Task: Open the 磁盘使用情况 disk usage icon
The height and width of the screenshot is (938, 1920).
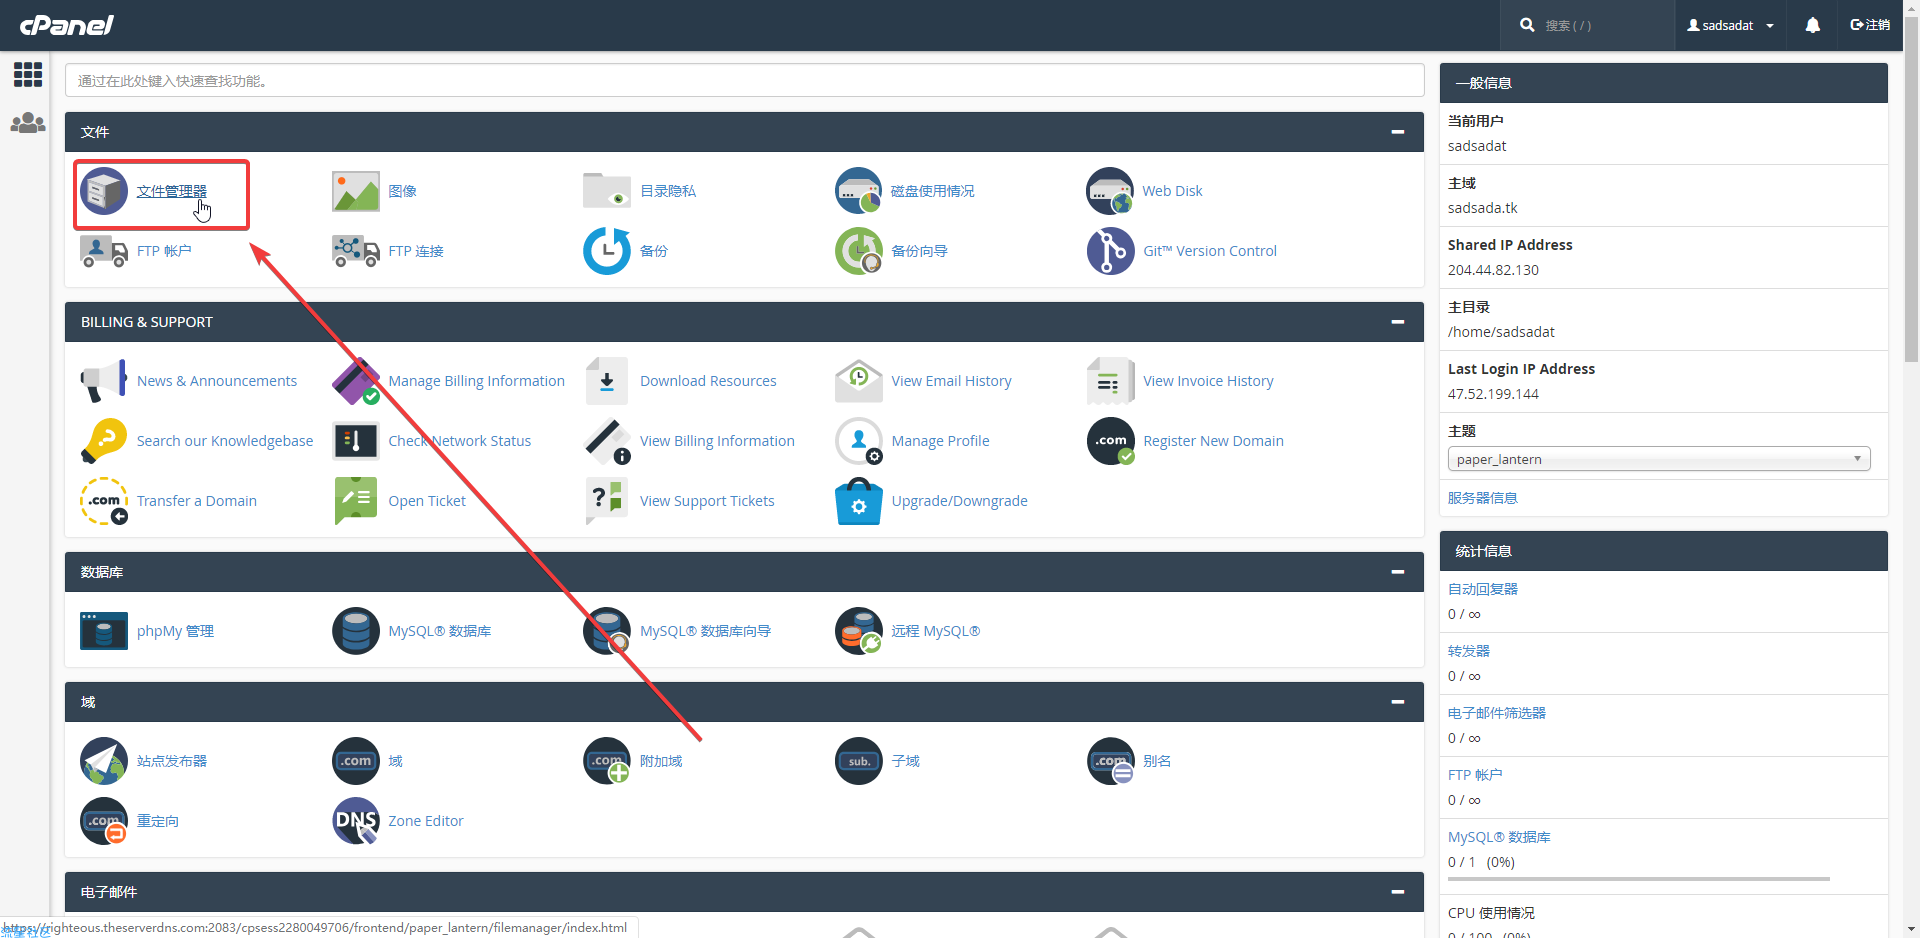Action: (859, 191)
